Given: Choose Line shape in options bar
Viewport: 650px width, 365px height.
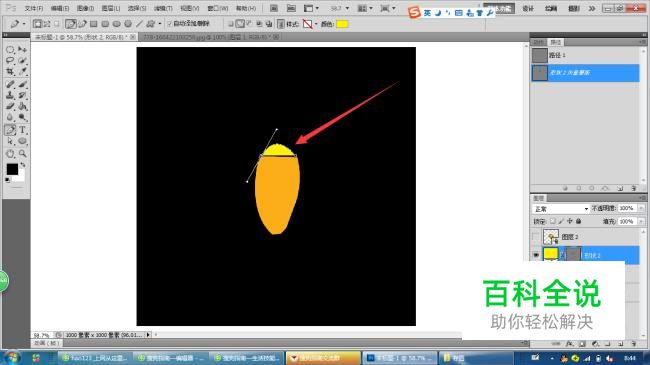Looking at the screenshot, I should 139,24.
